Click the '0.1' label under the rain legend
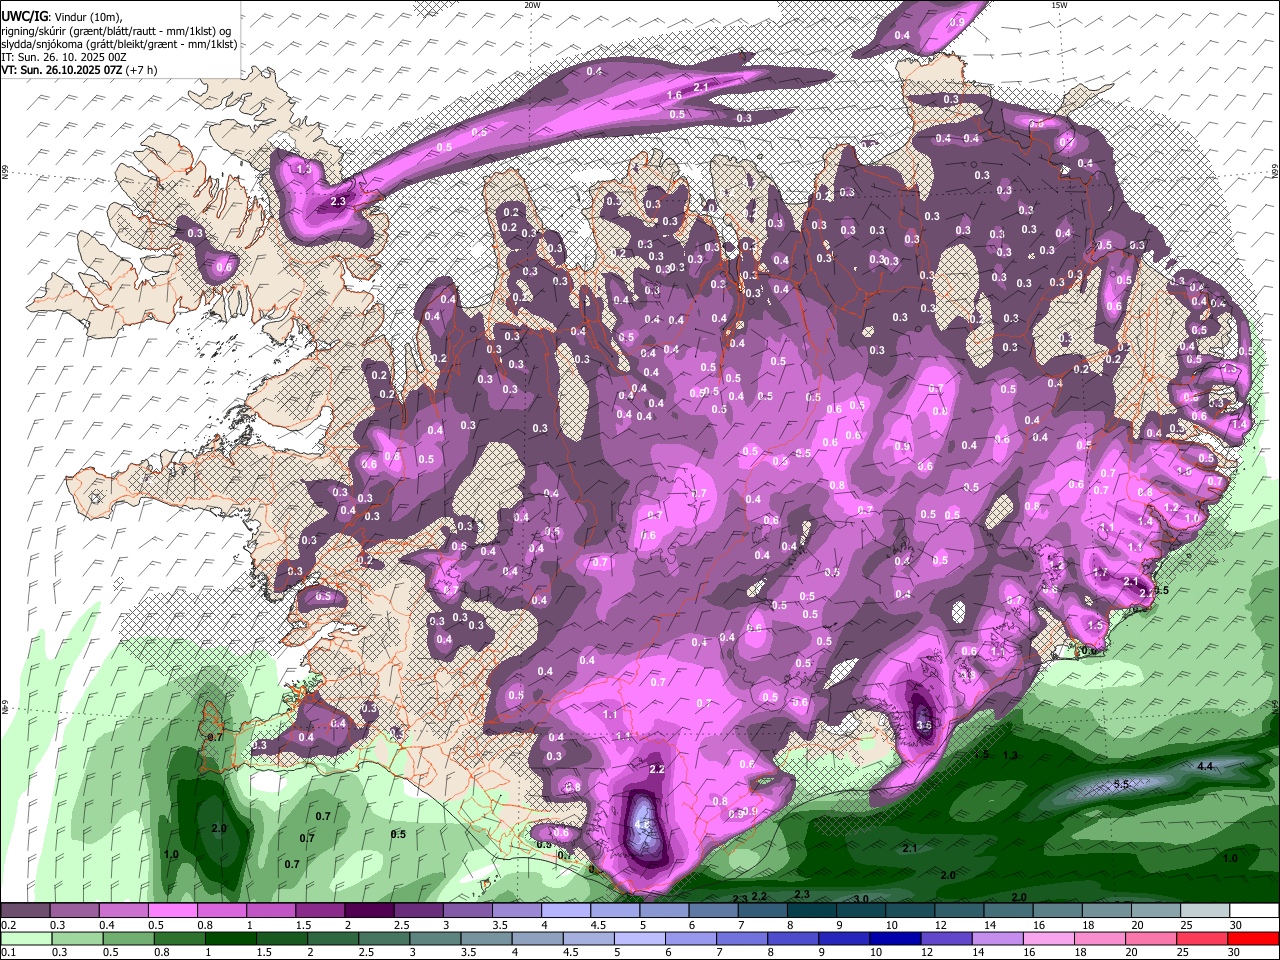 (8, 953)
